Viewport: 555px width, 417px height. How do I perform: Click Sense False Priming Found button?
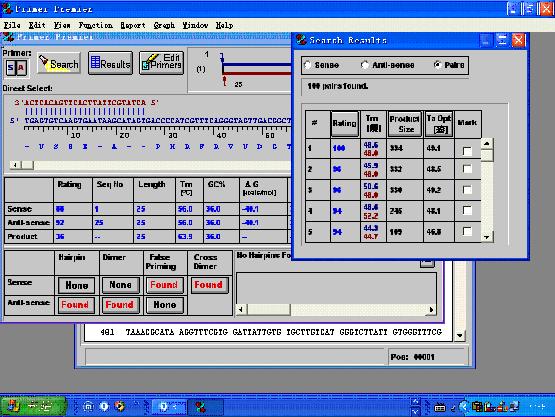pos(164,285)
